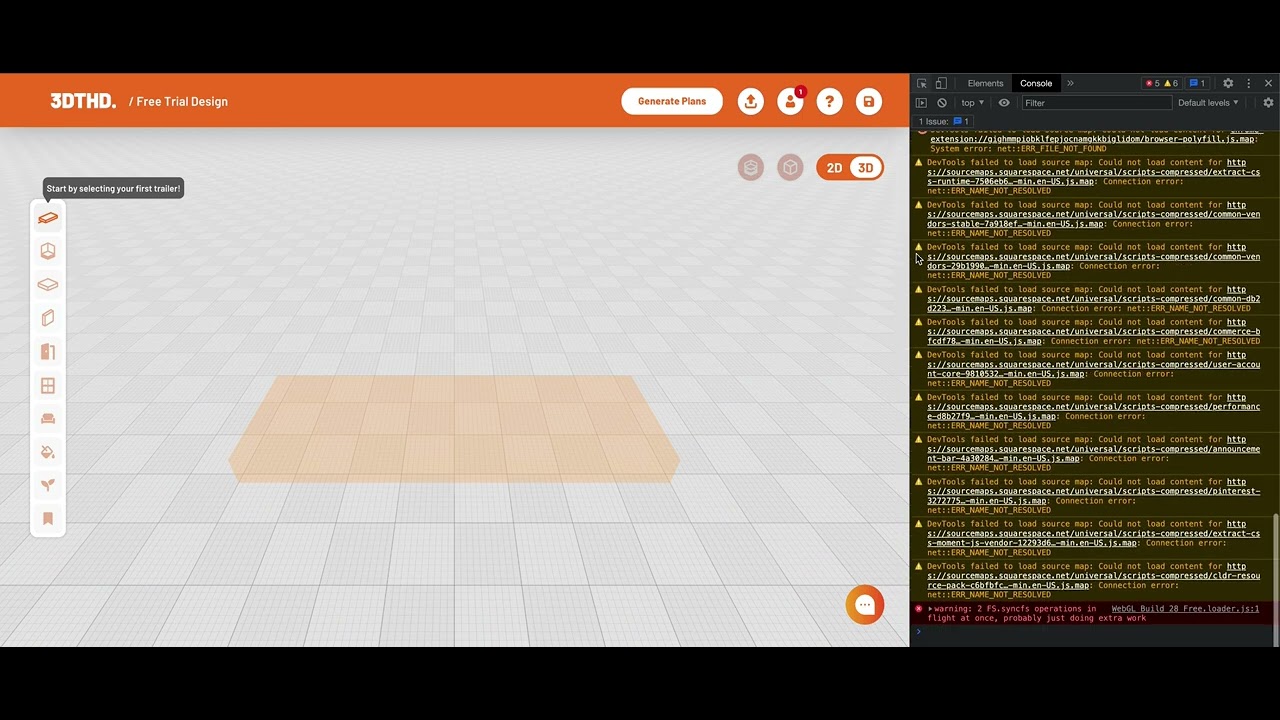Viewport: 1280px width, 720px height.
Task: Click the upload share icon in header
Action: tap(751, 101)
